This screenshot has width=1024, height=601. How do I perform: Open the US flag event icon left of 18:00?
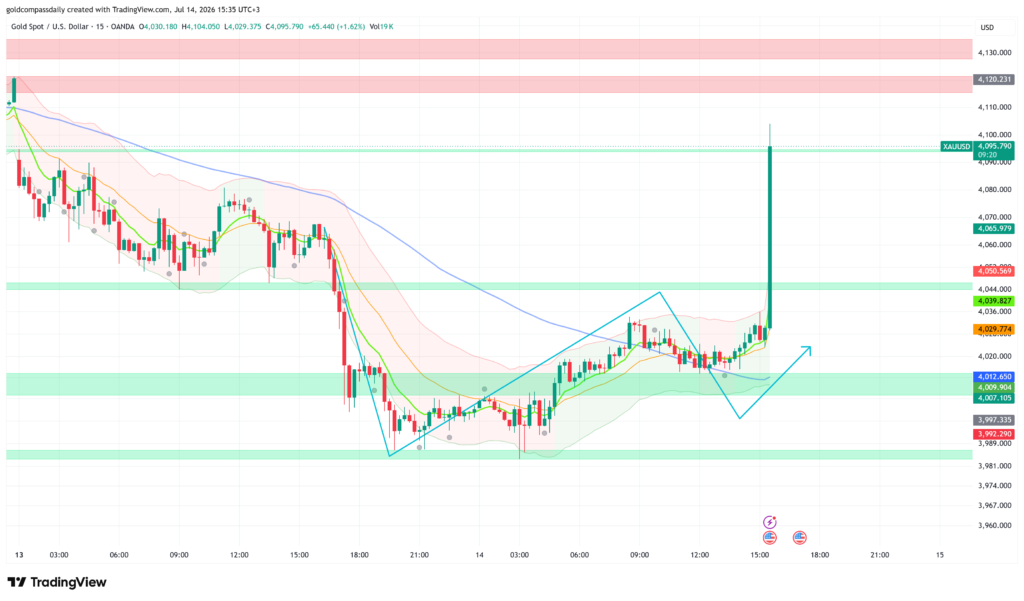[799, 538]
